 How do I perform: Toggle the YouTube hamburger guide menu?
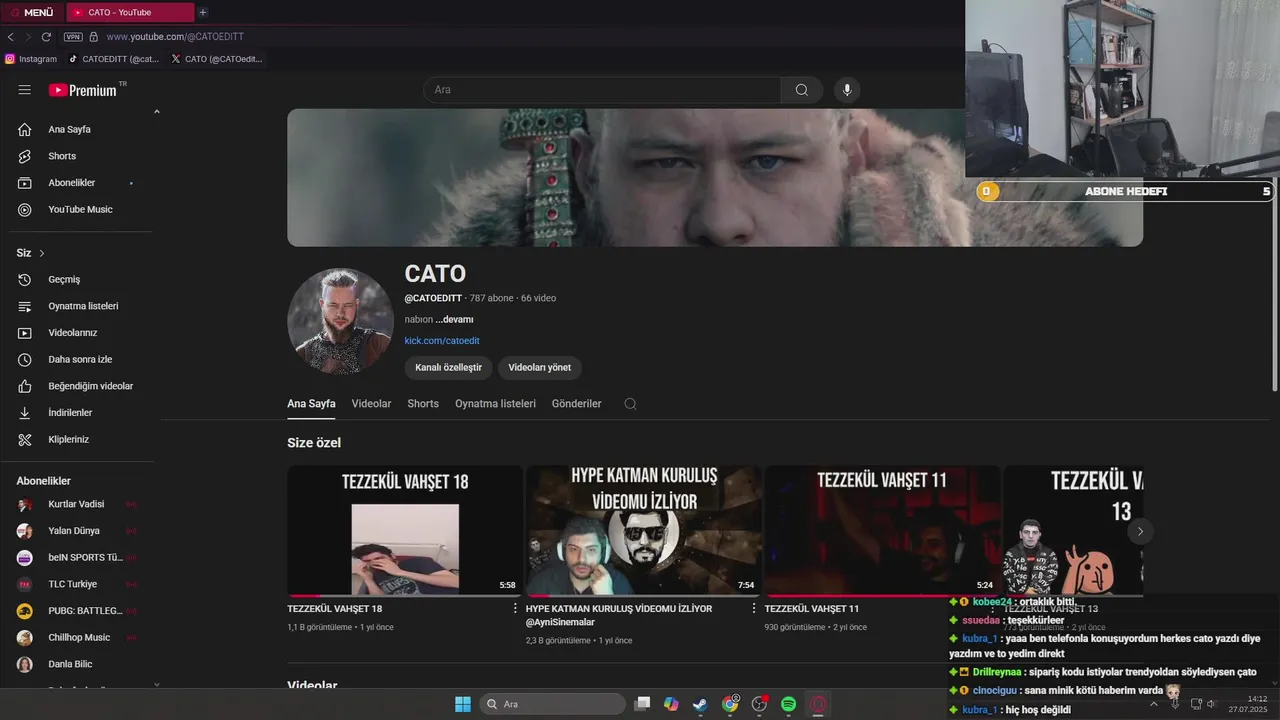coord(25,90)
